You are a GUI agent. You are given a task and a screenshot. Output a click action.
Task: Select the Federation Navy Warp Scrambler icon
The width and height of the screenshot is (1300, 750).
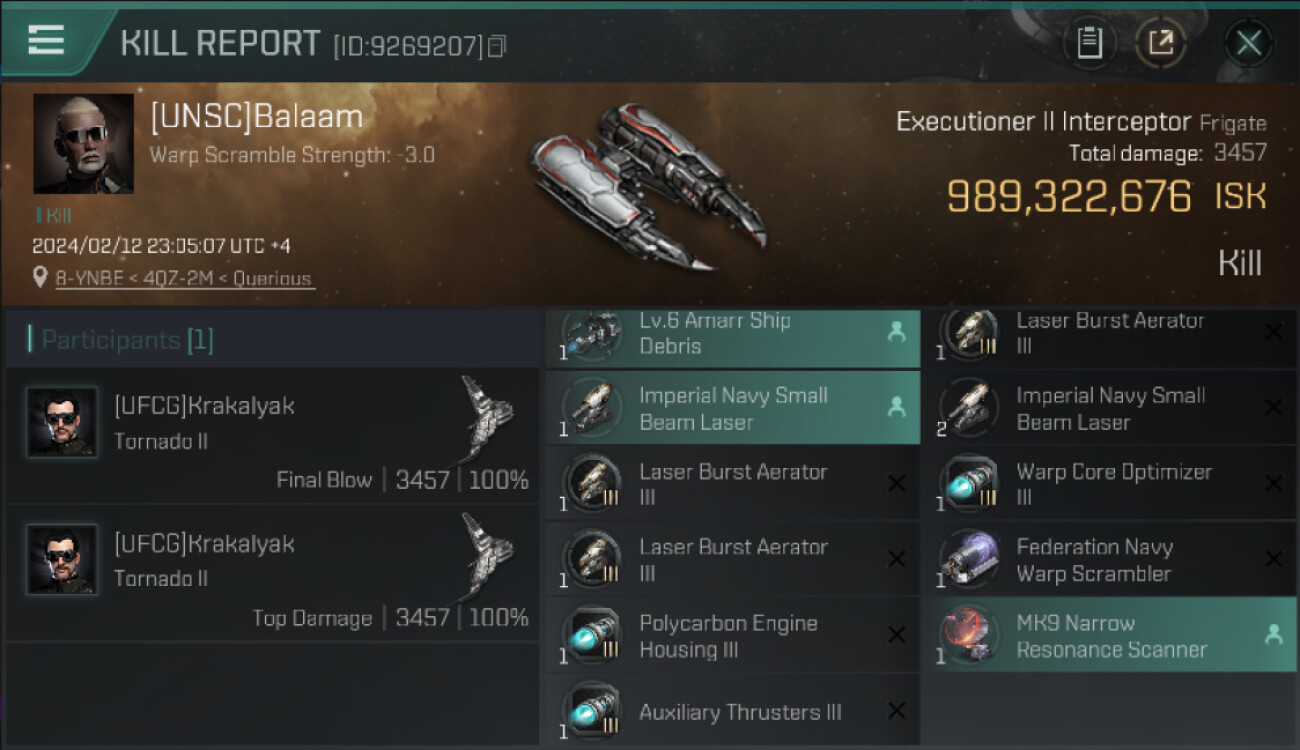[970, 560]
